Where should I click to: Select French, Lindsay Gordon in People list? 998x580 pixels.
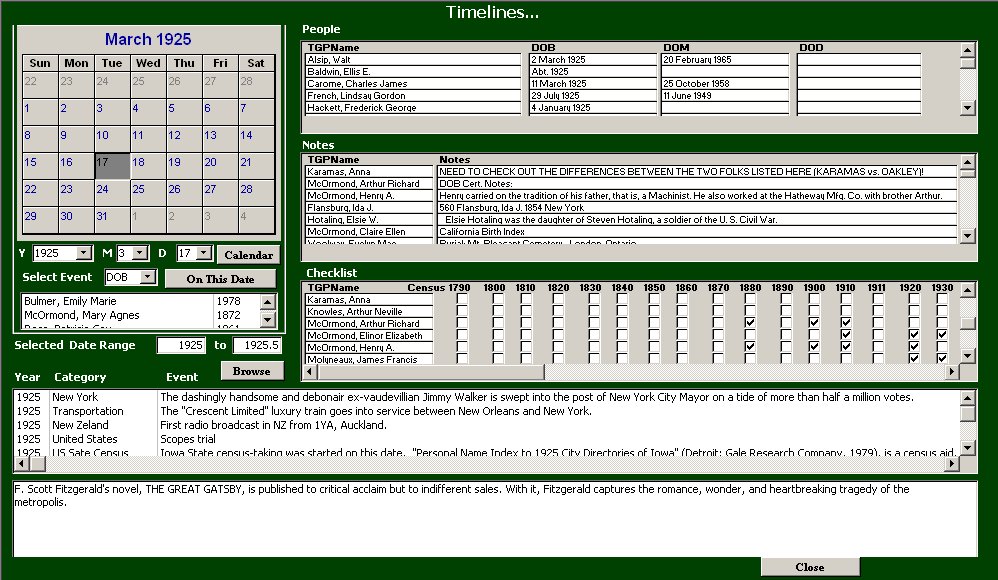pyautogui.click(x=413, y=95)
